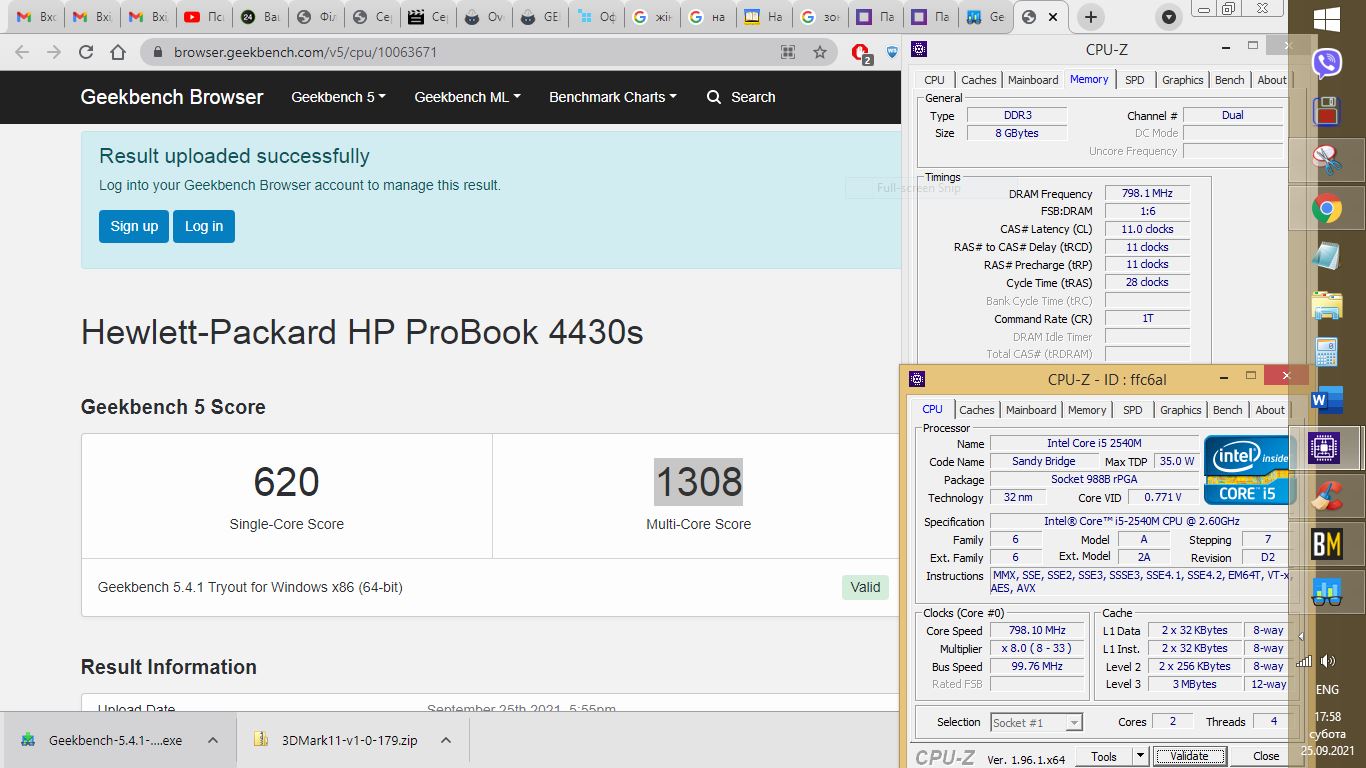The height and width of the screenshot is (768, 1366).
Task: Switch to About tab in front CPU-Z
Action: click(1270, 409)
